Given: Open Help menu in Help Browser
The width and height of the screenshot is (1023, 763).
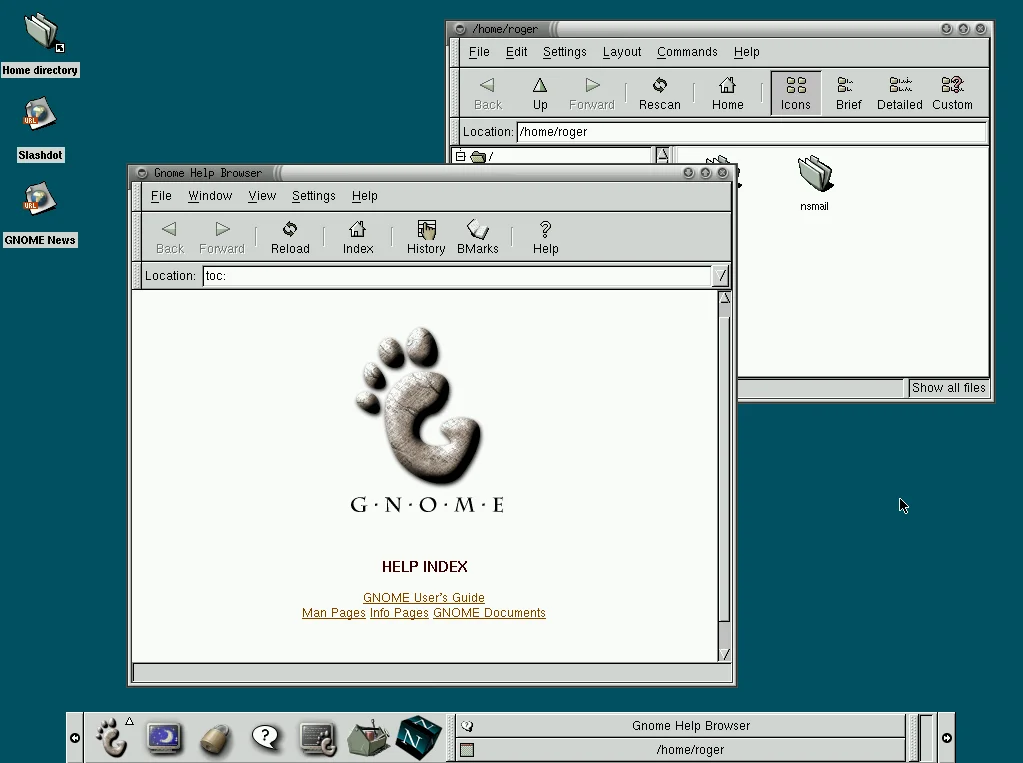Looking at the screenshot, I should (x=365, y=196).
